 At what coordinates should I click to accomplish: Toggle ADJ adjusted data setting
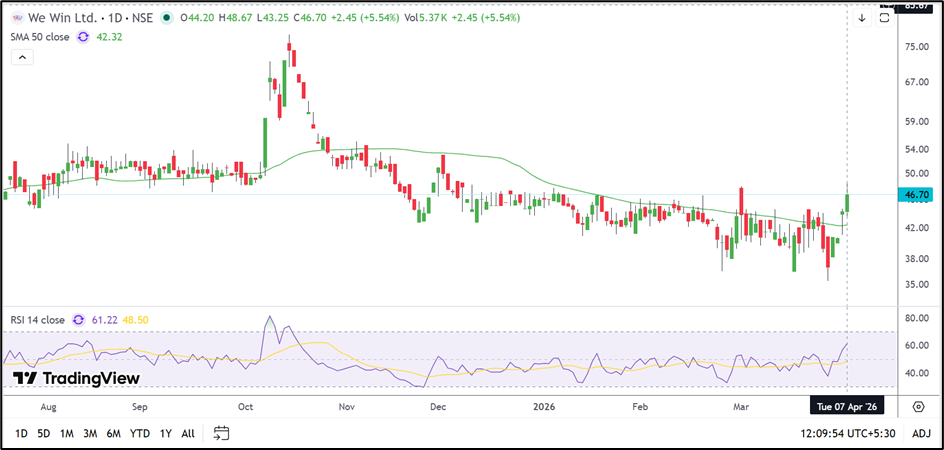coord(921,433)
